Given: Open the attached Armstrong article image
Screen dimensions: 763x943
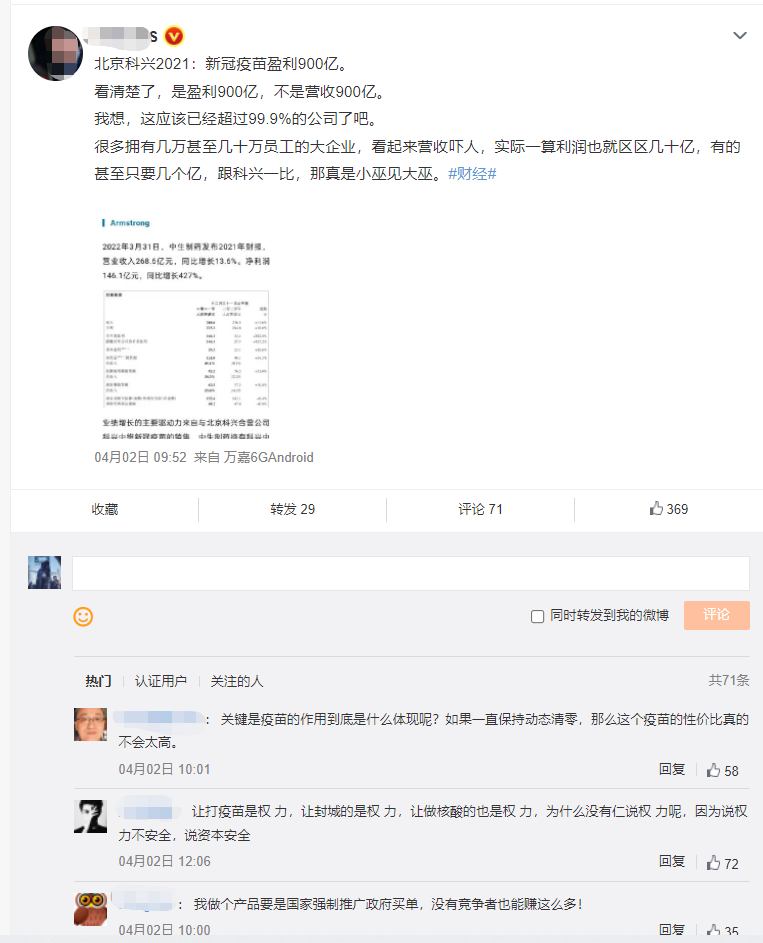Looking at the screenshot, I should [x=185, y=328].
